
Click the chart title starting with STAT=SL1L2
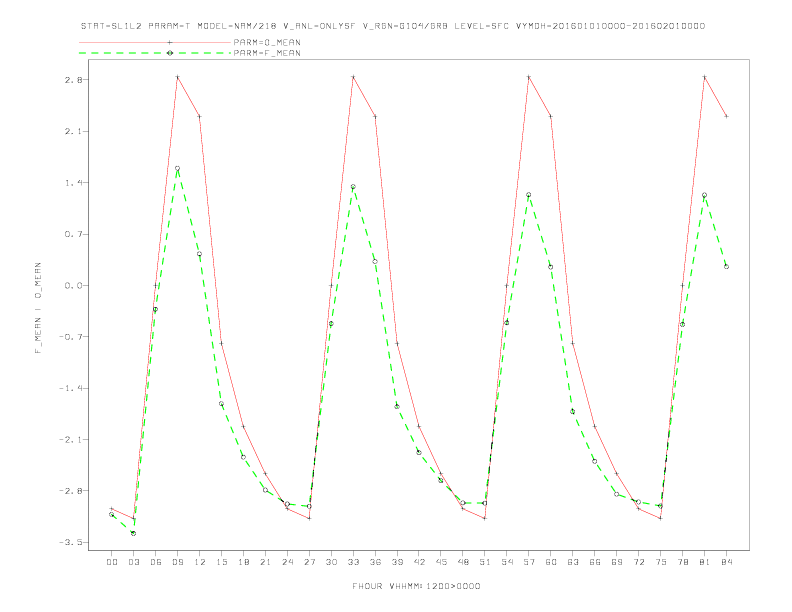click(393, 26)
